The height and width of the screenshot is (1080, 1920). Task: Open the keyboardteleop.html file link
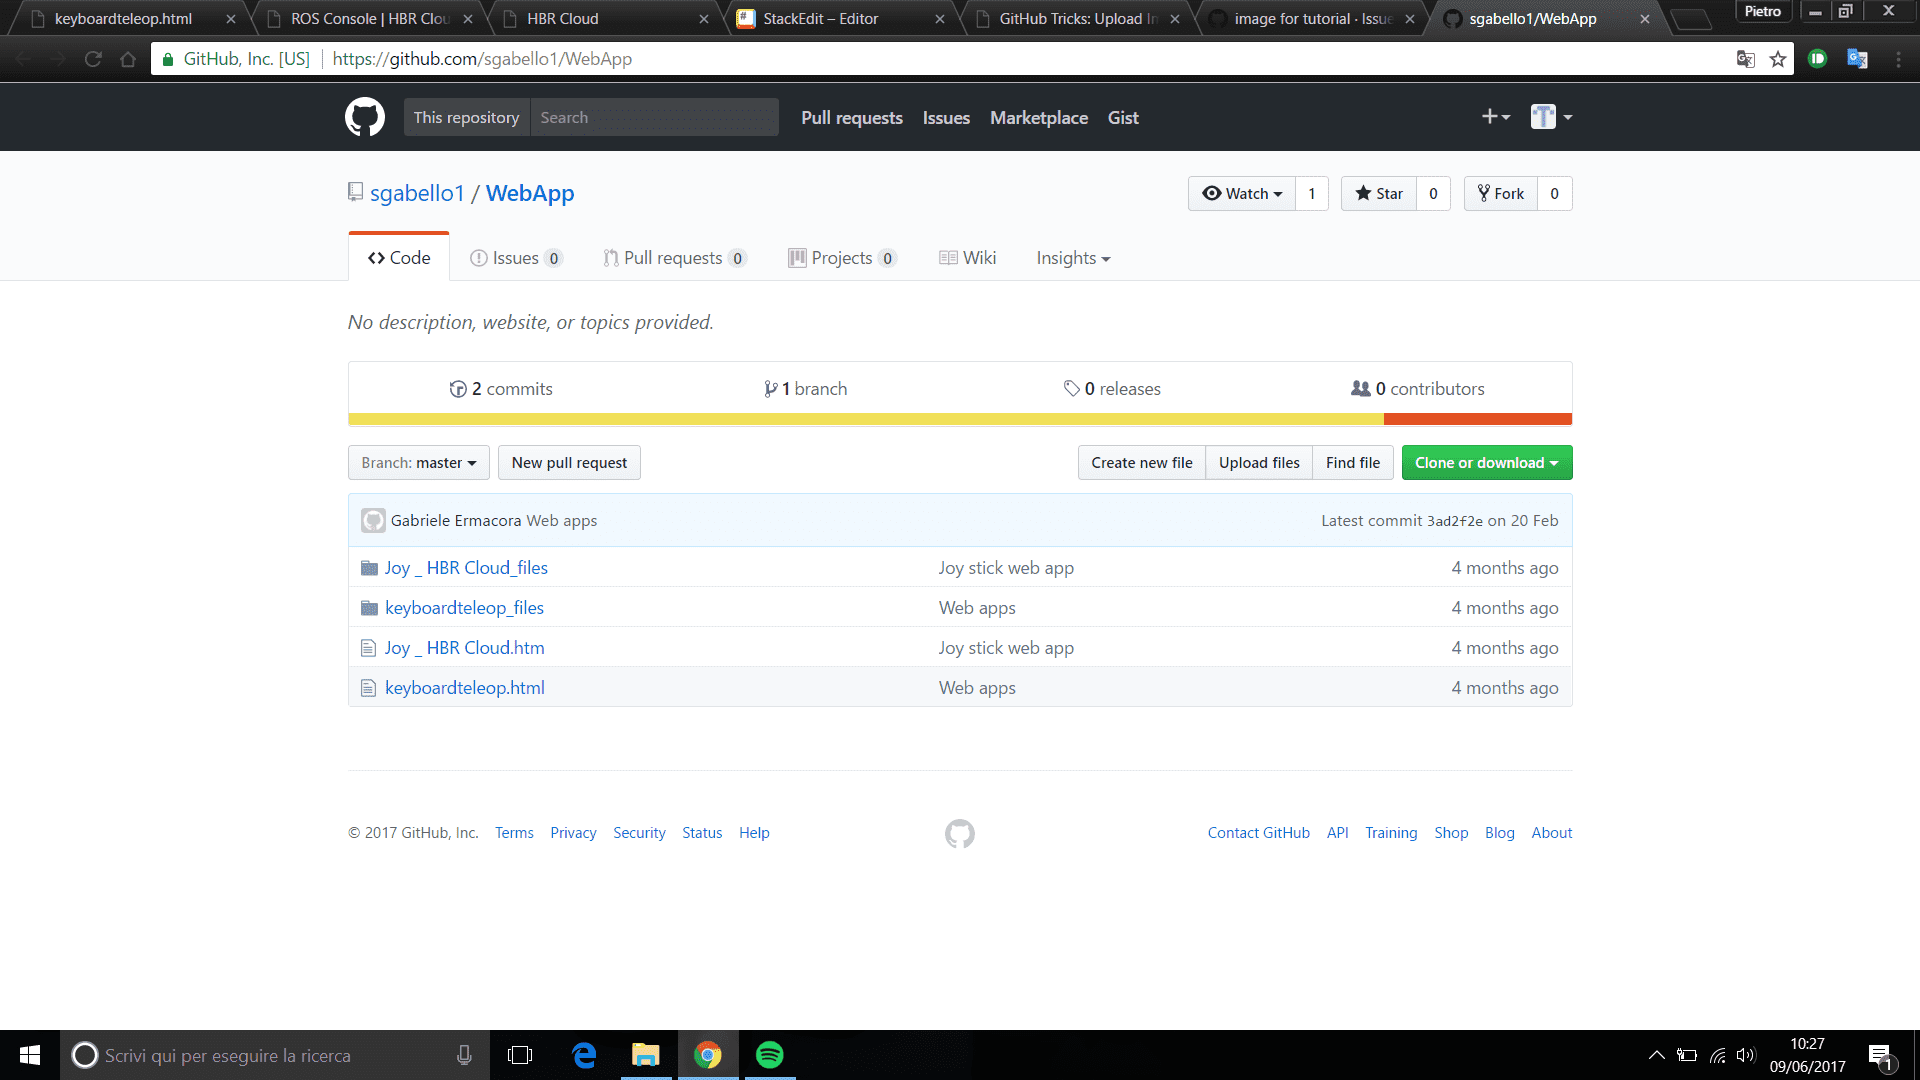tap(464, 688)
